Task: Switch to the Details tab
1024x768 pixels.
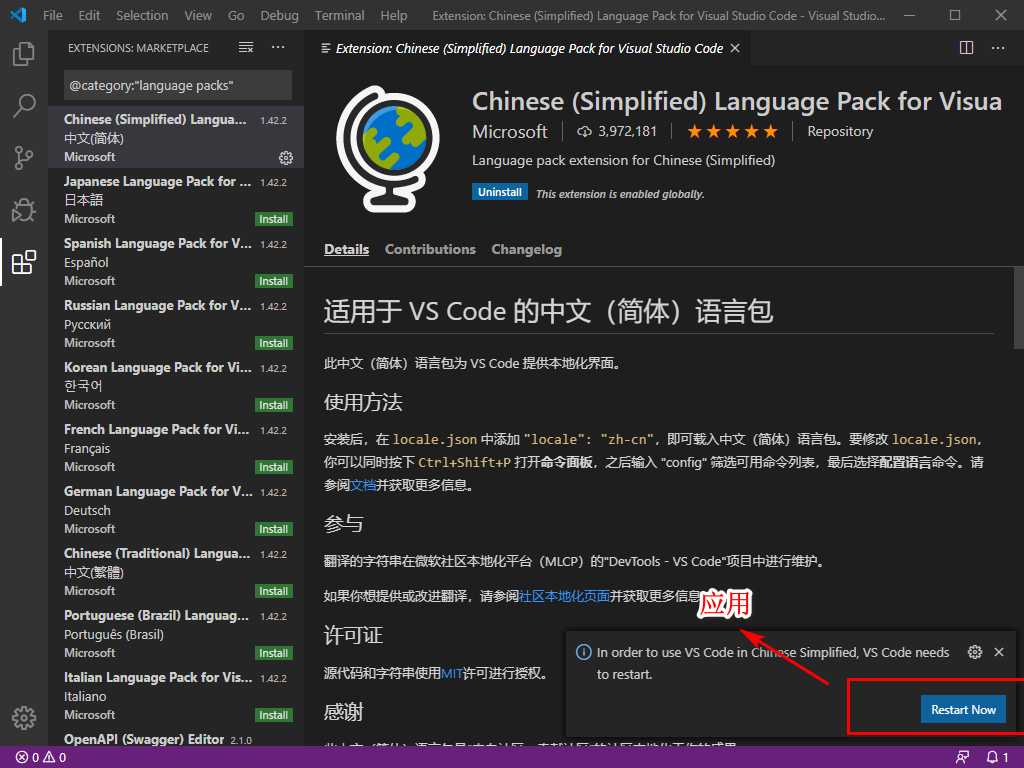Action: tap(346, 249)
